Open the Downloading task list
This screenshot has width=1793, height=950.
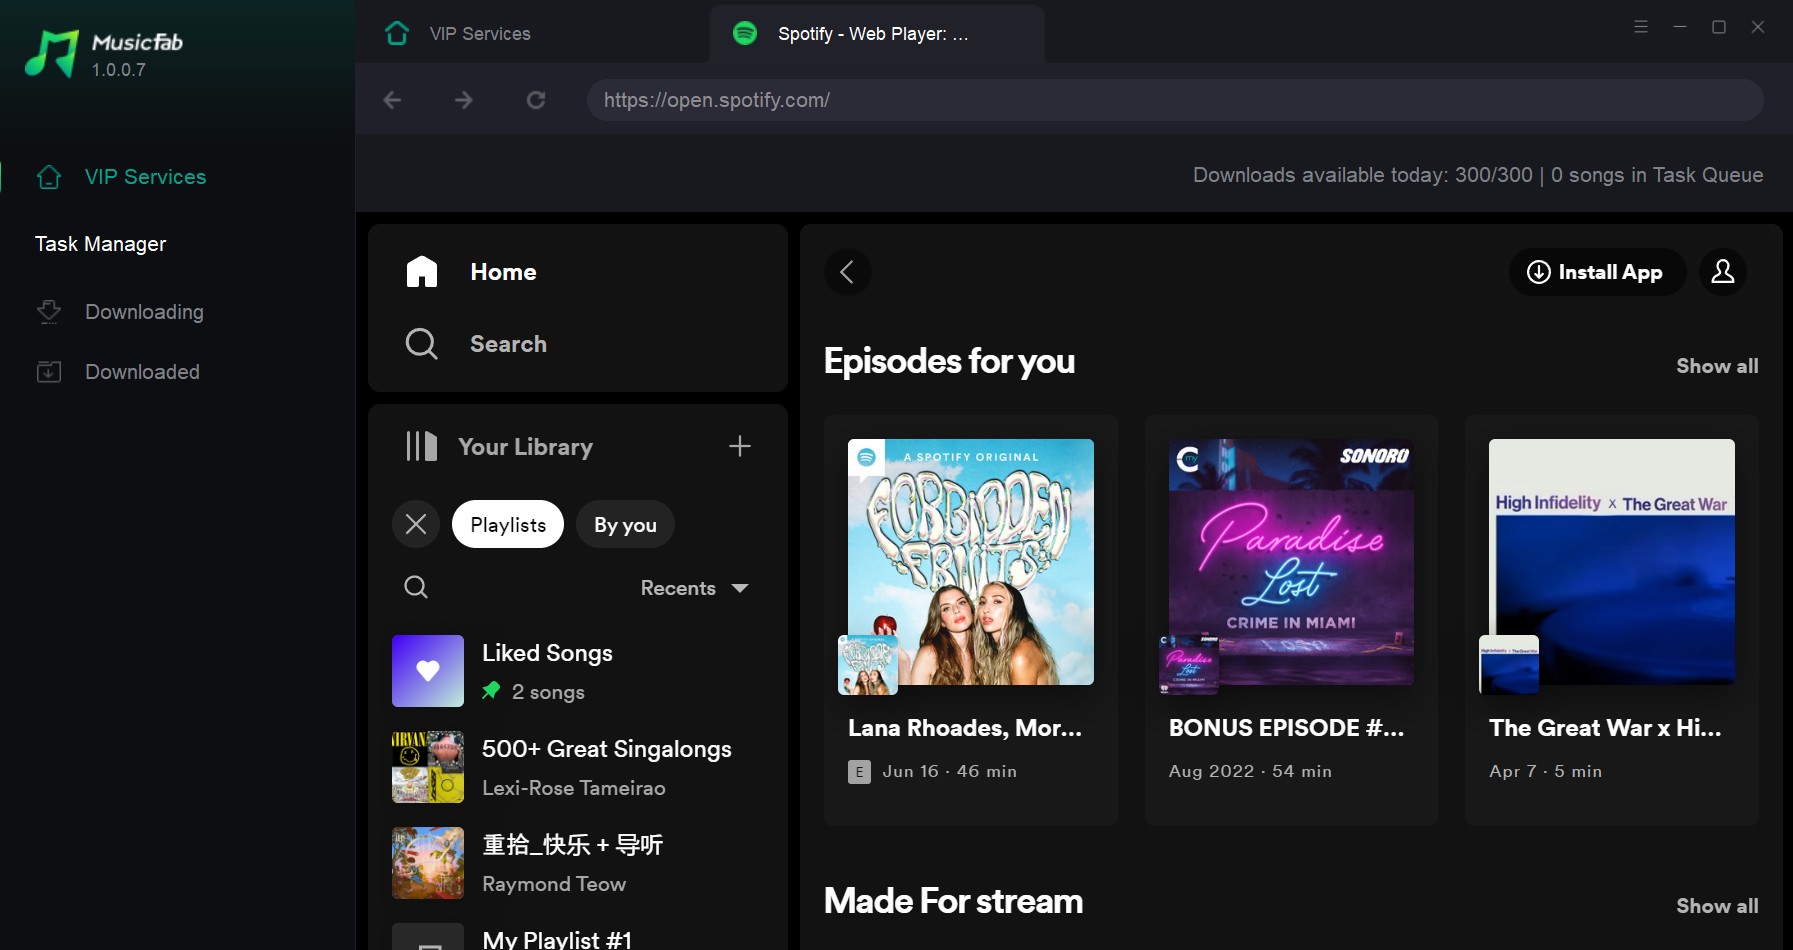[144, 312]
